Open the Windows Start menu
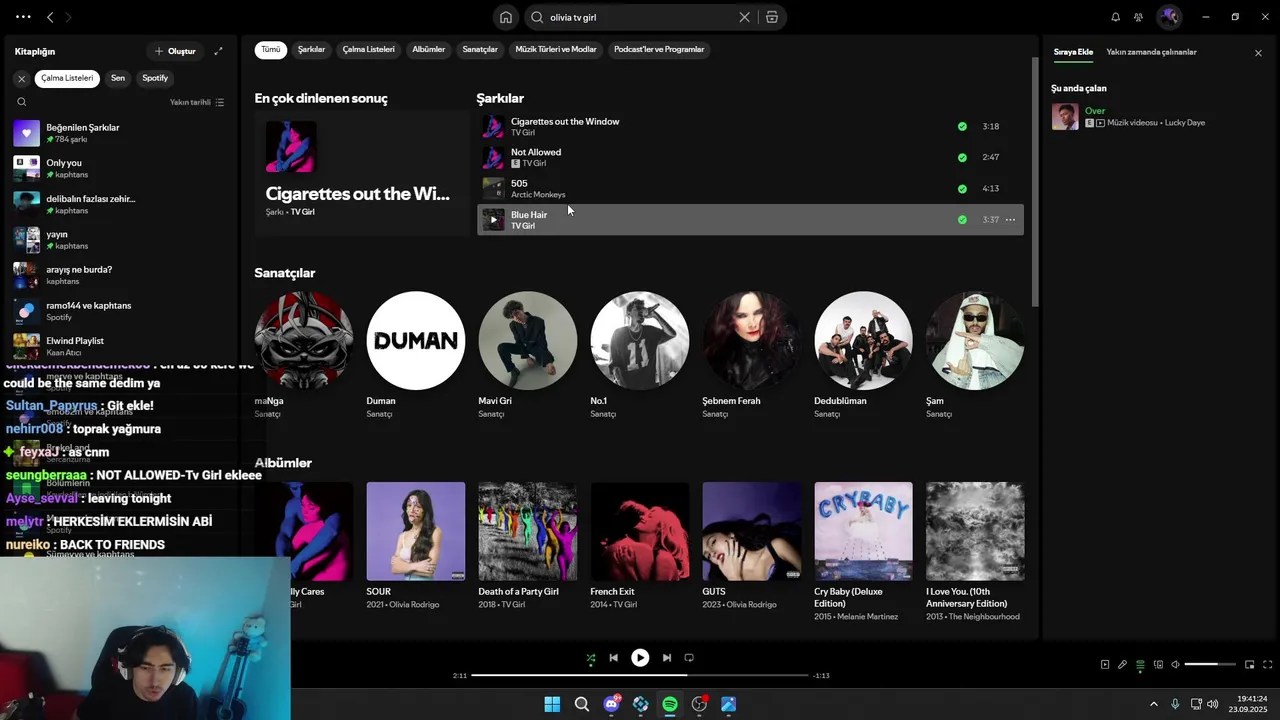 552,704
